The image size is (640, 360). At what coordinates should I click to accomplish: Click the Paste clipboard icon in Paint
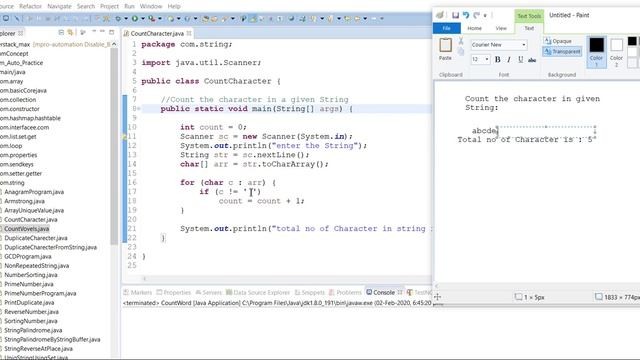coord(445,45)
